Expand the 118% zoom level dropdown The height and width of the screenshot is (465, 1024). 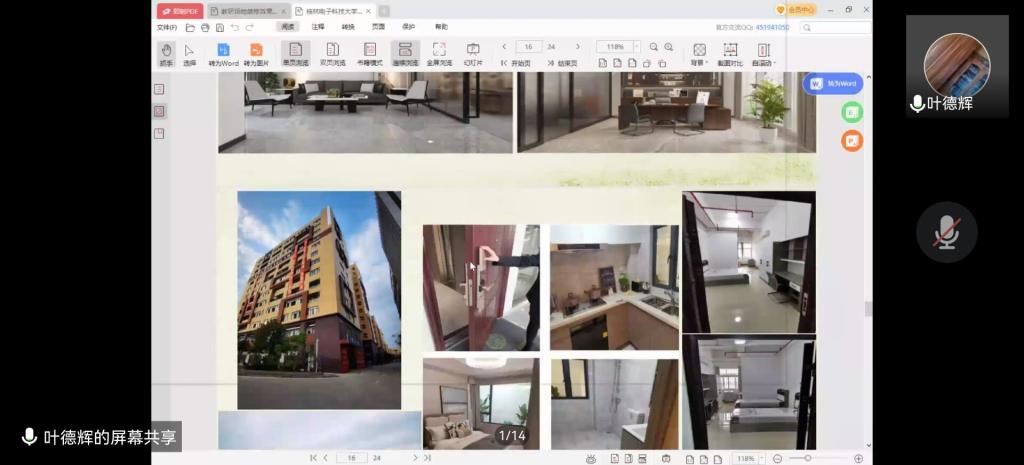click(x=636, y=47)
